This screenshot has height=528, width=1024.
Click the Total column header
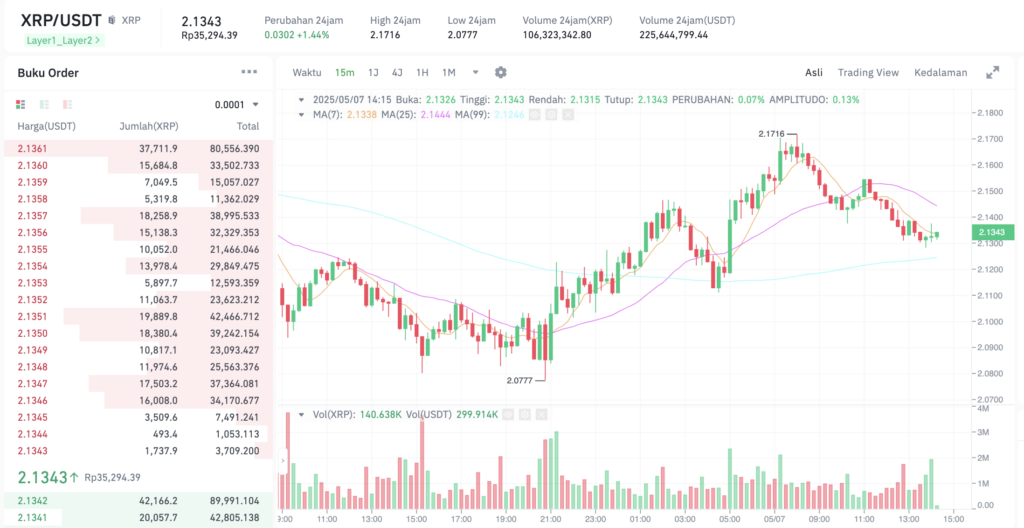[247, 127]
